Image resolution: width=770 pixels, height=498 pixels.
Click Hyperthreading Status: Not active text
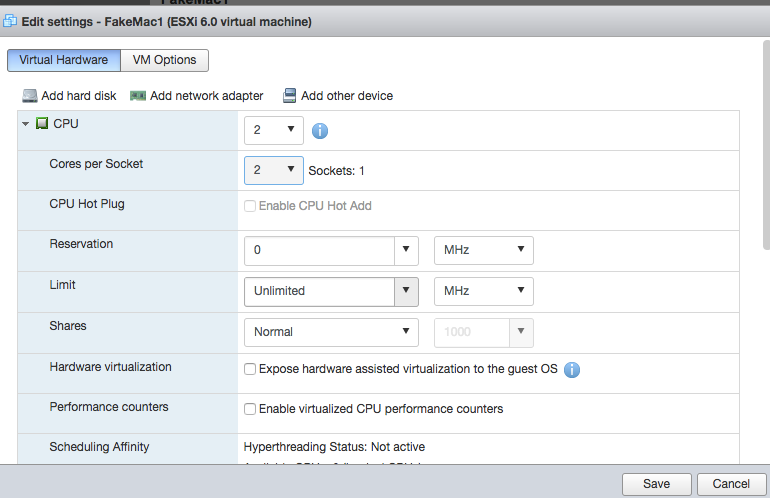[334, 447]
